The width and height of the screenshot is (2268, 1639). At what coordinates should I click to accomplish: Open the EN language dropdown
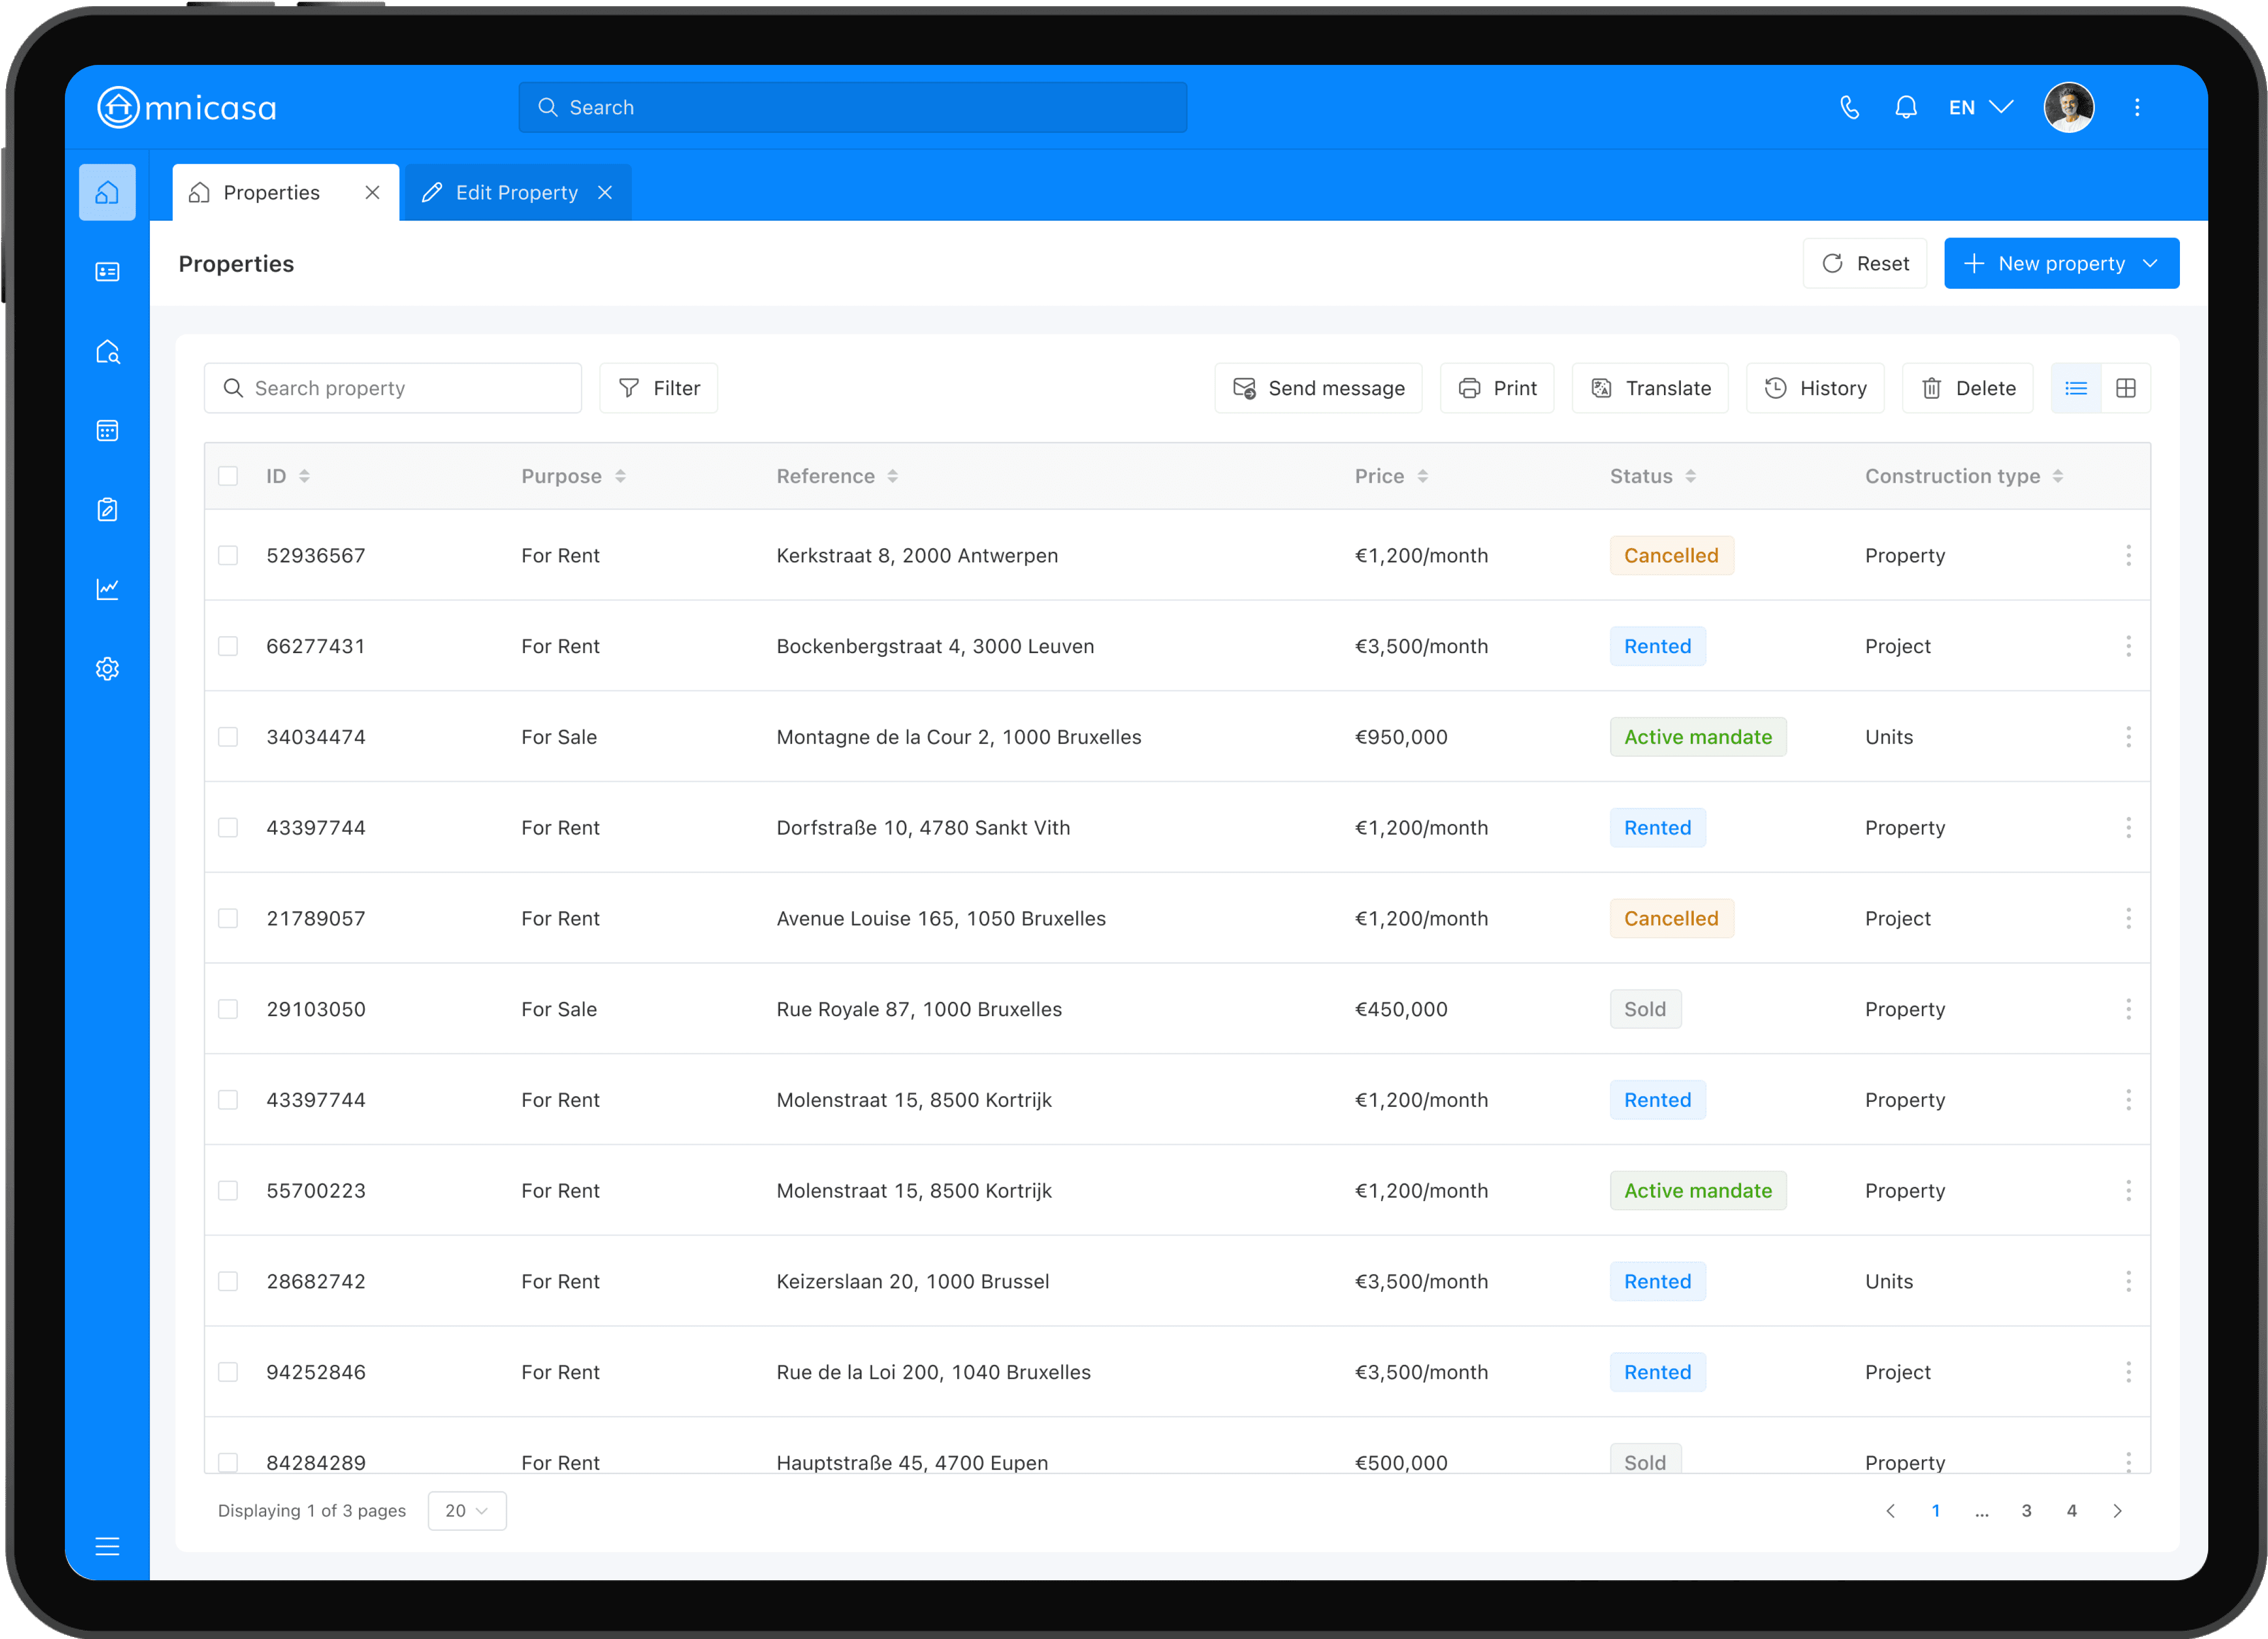point(1980,107)
